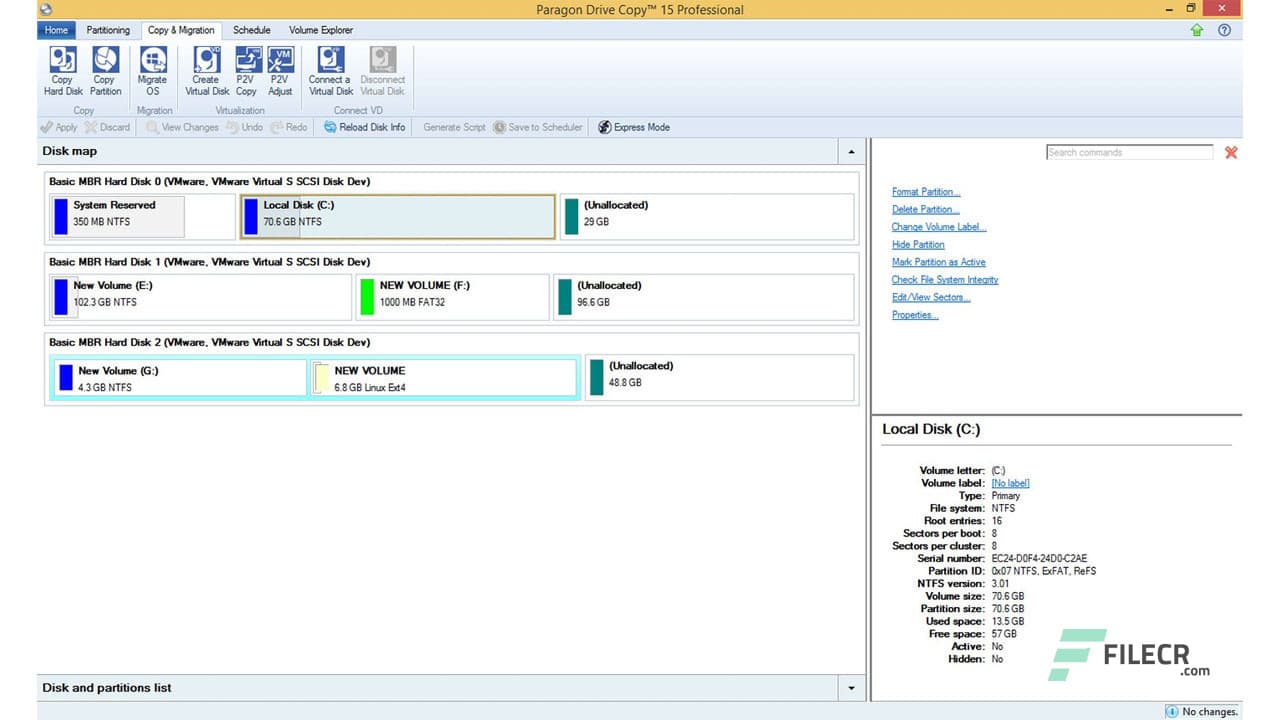This screenshot has height=720, width=1280.
Task: Open the Help question mark icon
Action: tap(1224, 29)
